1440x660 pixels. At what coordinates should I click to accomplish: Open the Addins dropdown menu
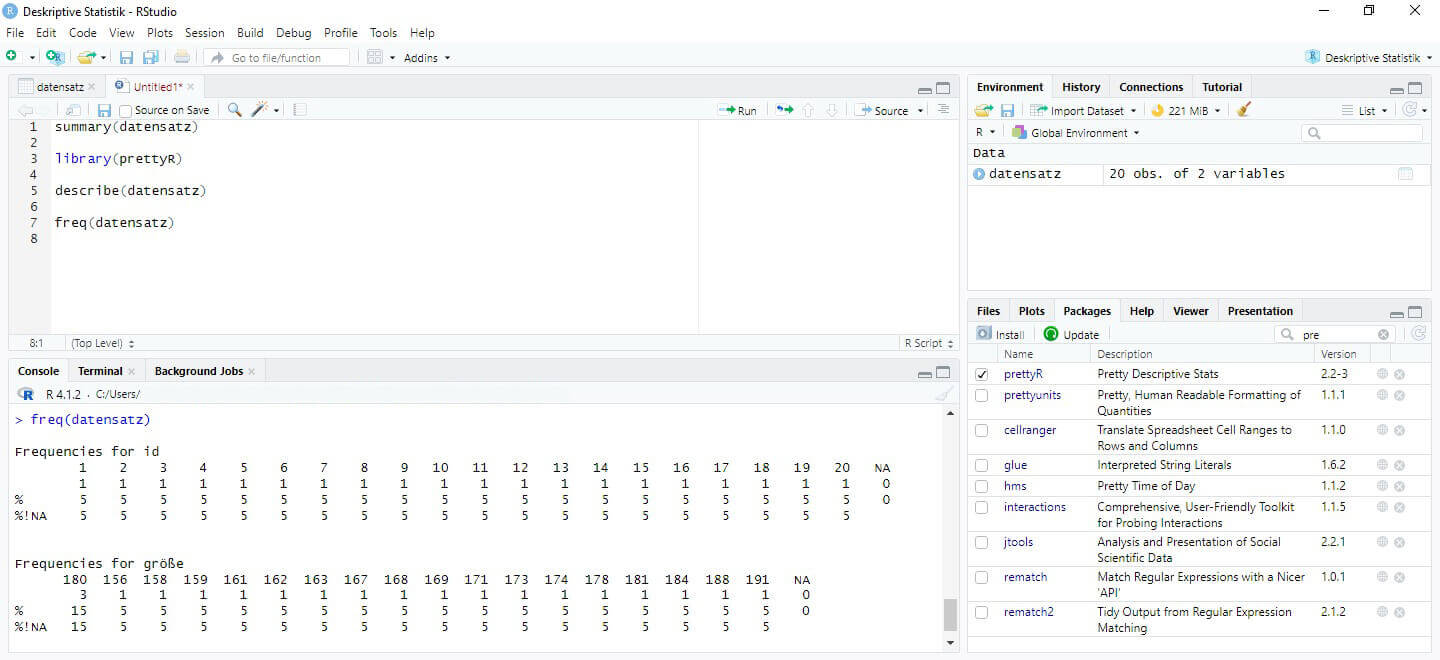point(426,58)
